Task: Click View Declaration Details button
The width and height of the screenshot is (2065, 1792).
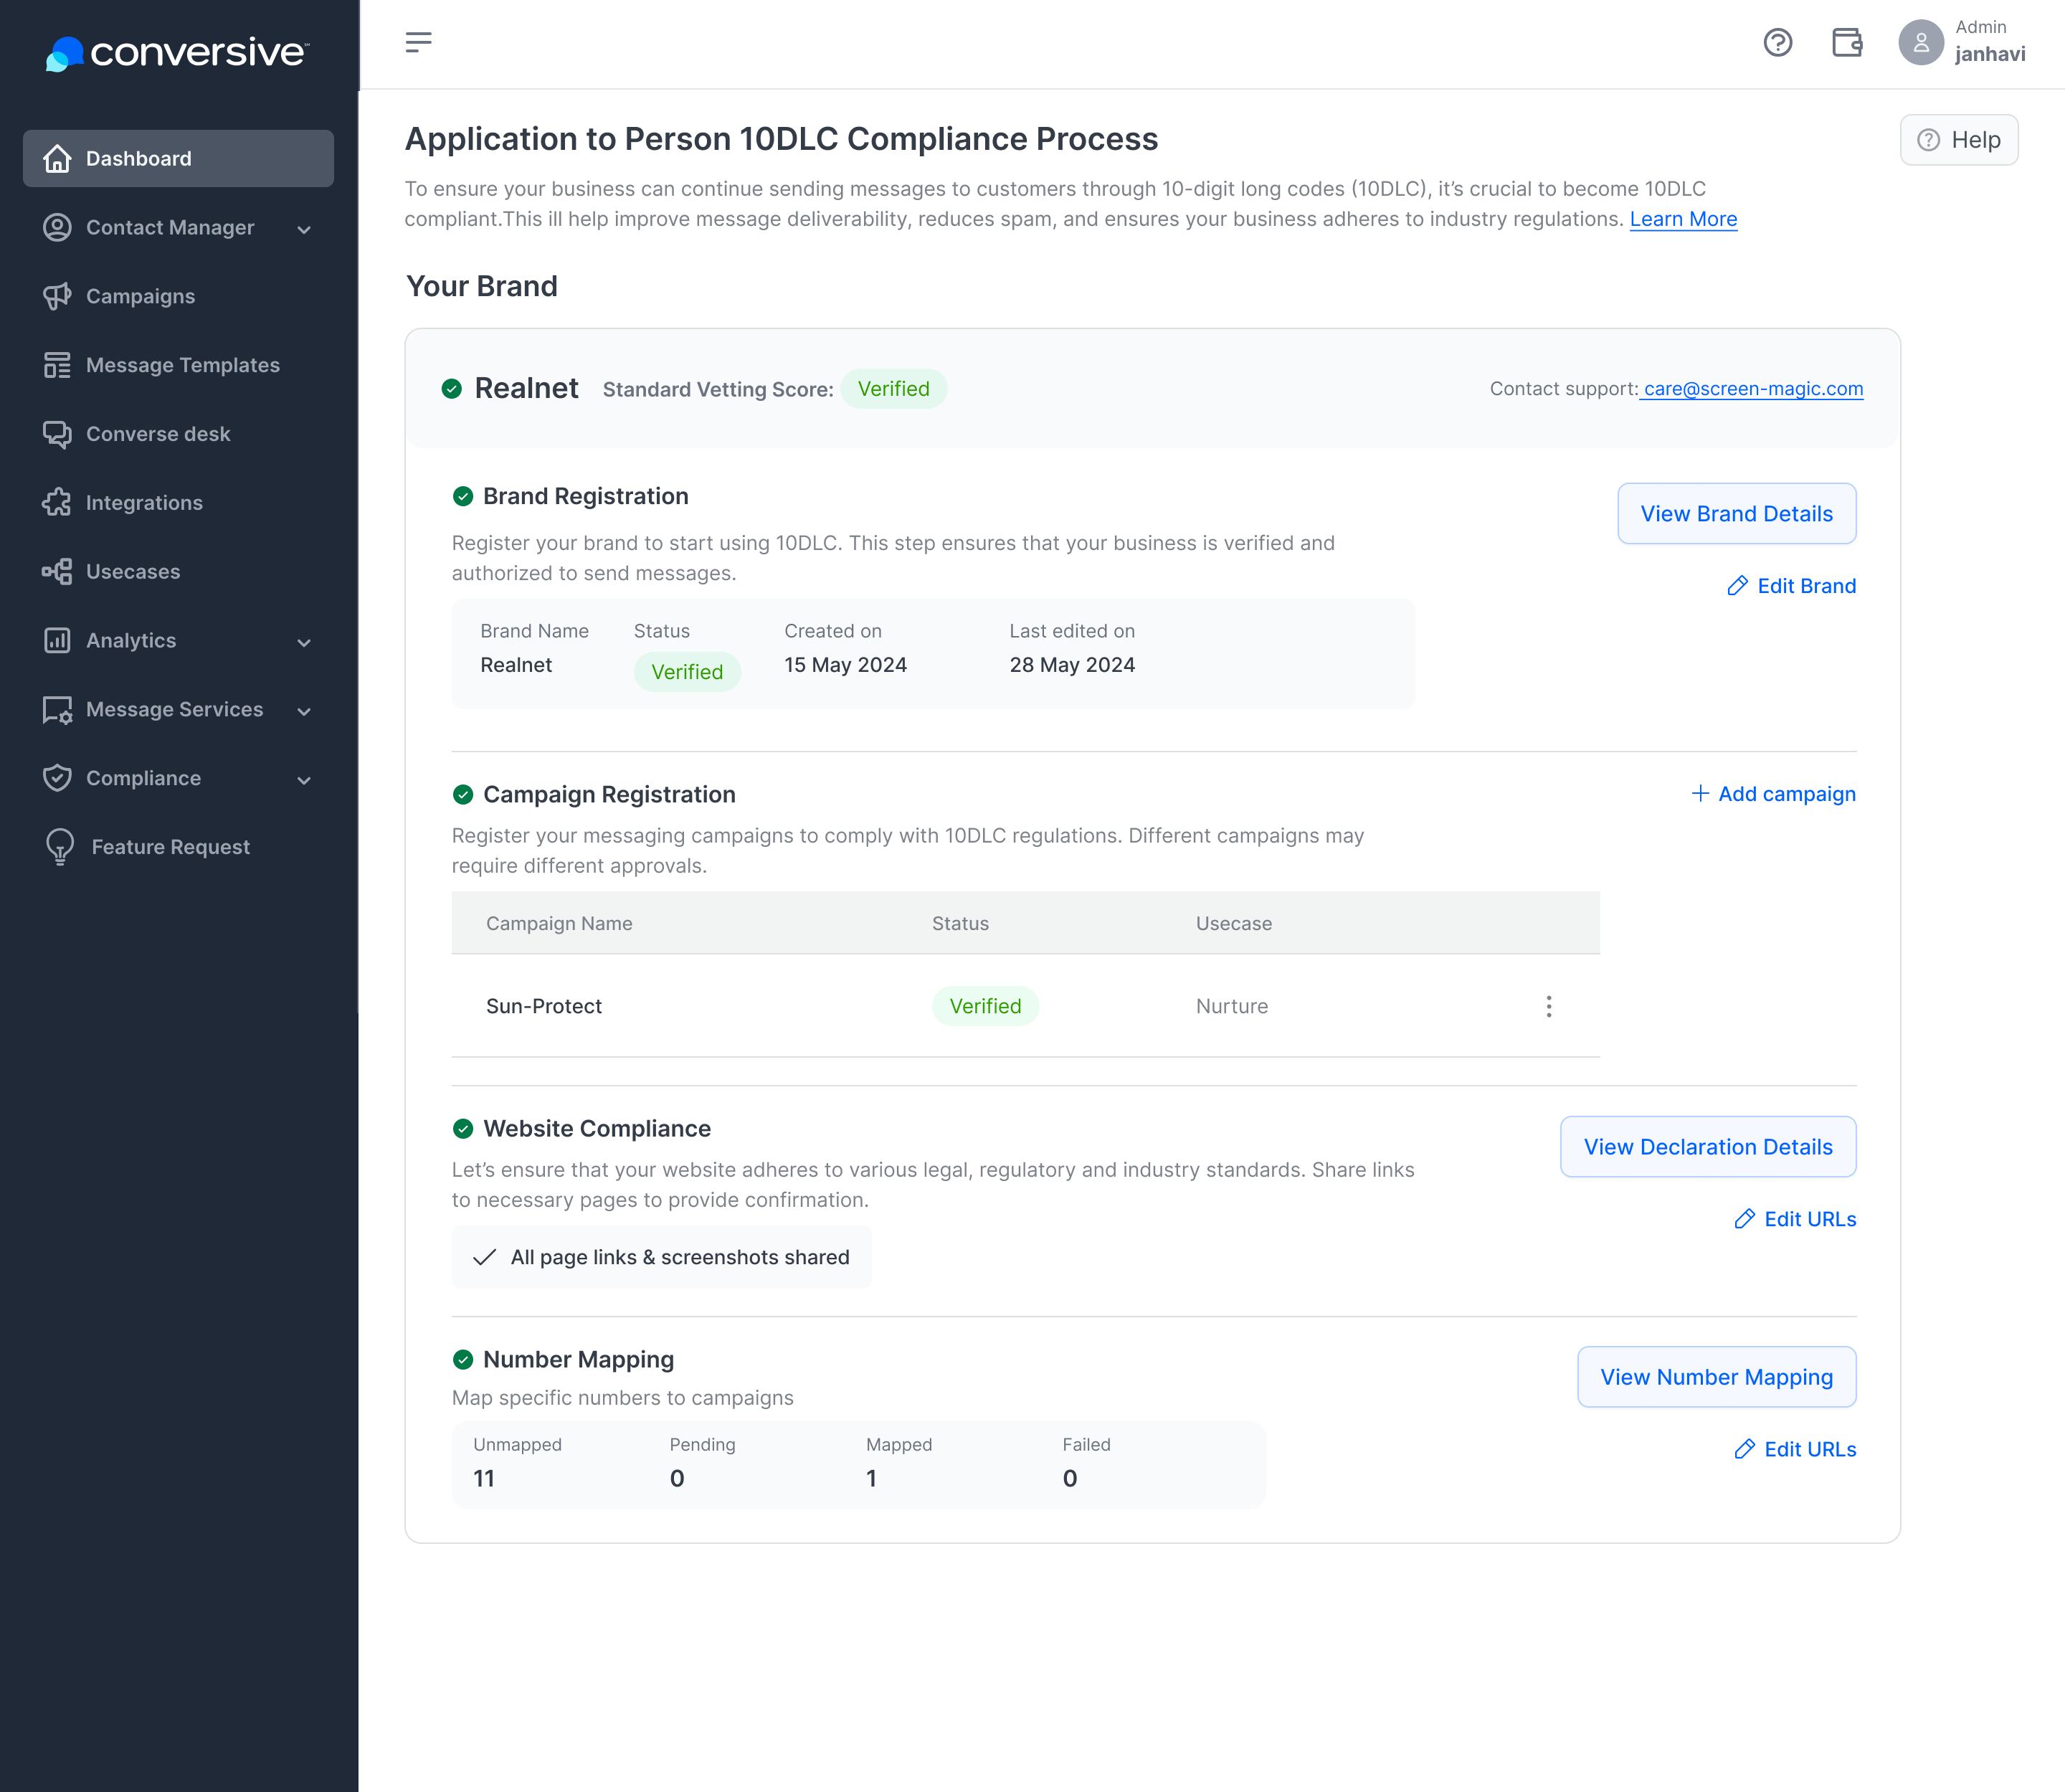Action: pyautogui.click(x=1708, y=1147)
